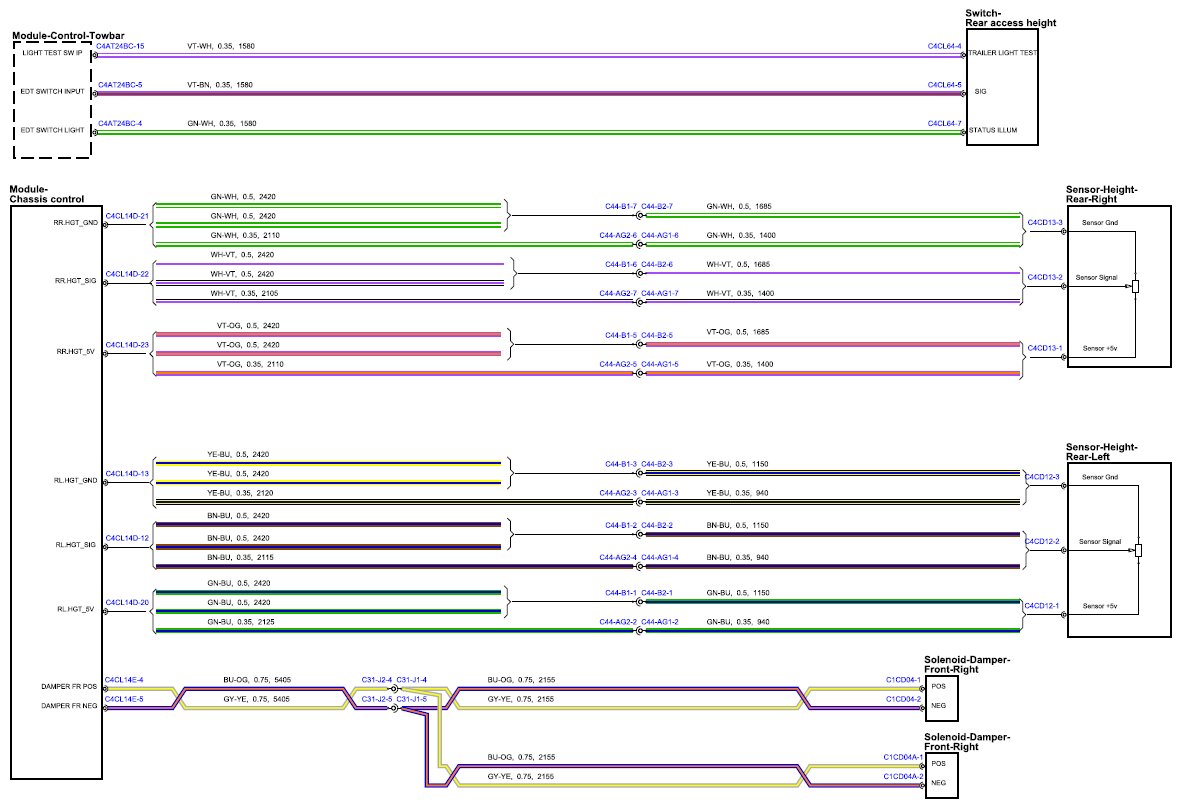1181x808 pixels.
Task: Select the Module-Control-Towbar dashed component box
Action: pyautogui.click(x=52, y=99)
